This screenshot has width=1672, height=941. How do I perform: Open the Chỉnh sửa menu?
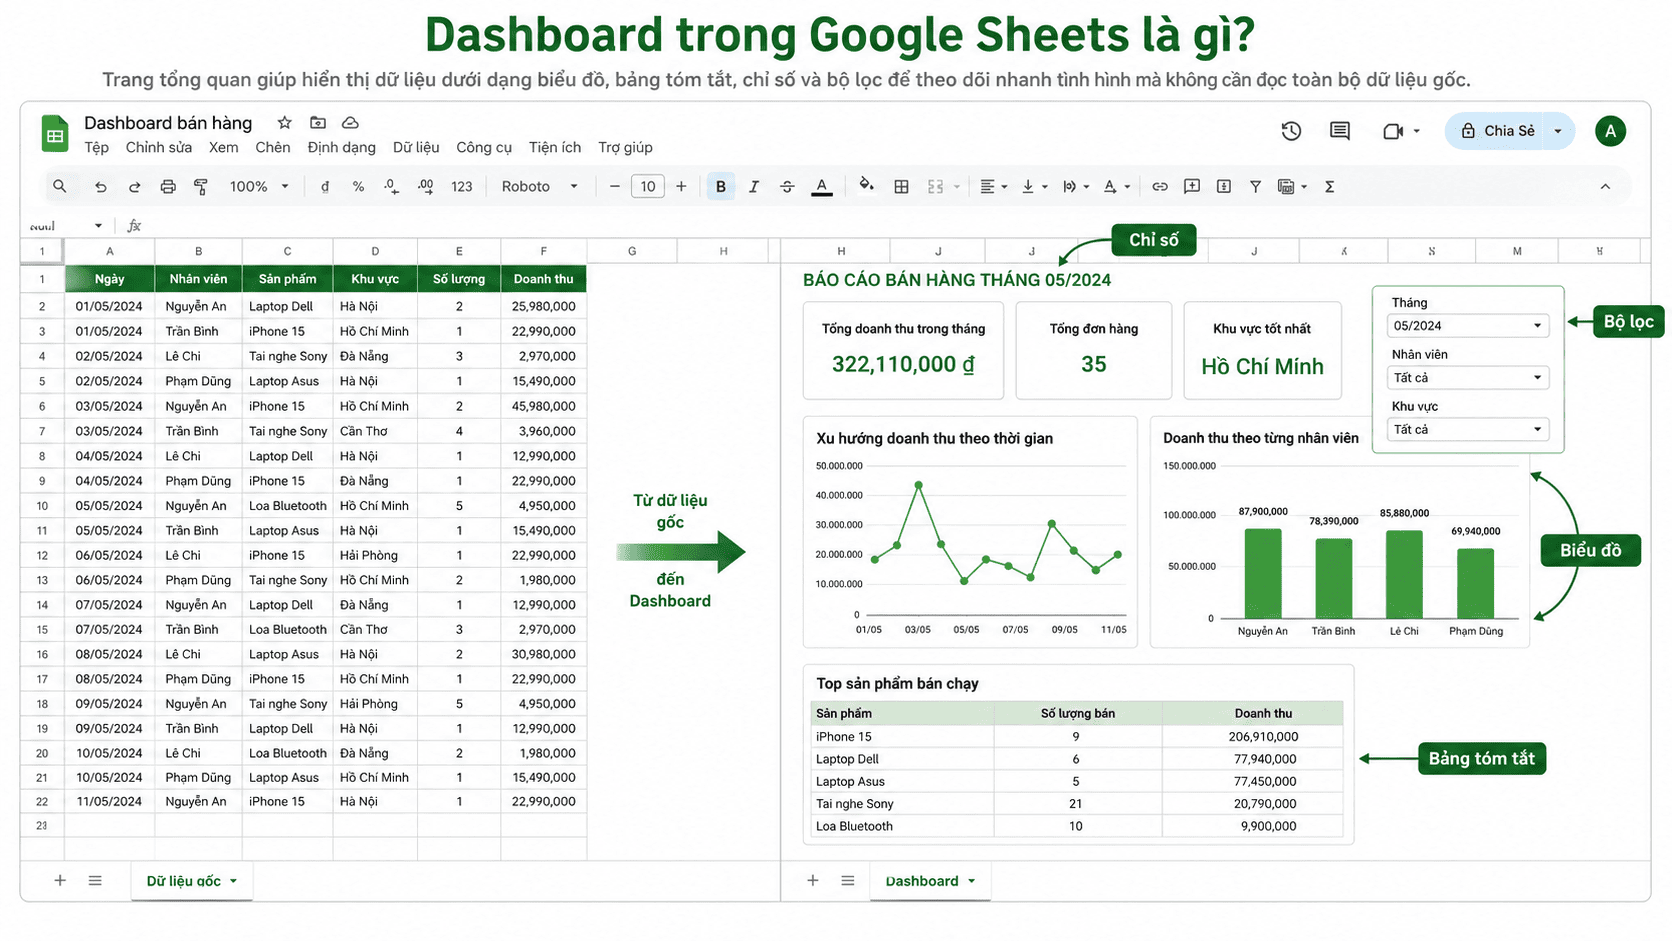[159, 147]
